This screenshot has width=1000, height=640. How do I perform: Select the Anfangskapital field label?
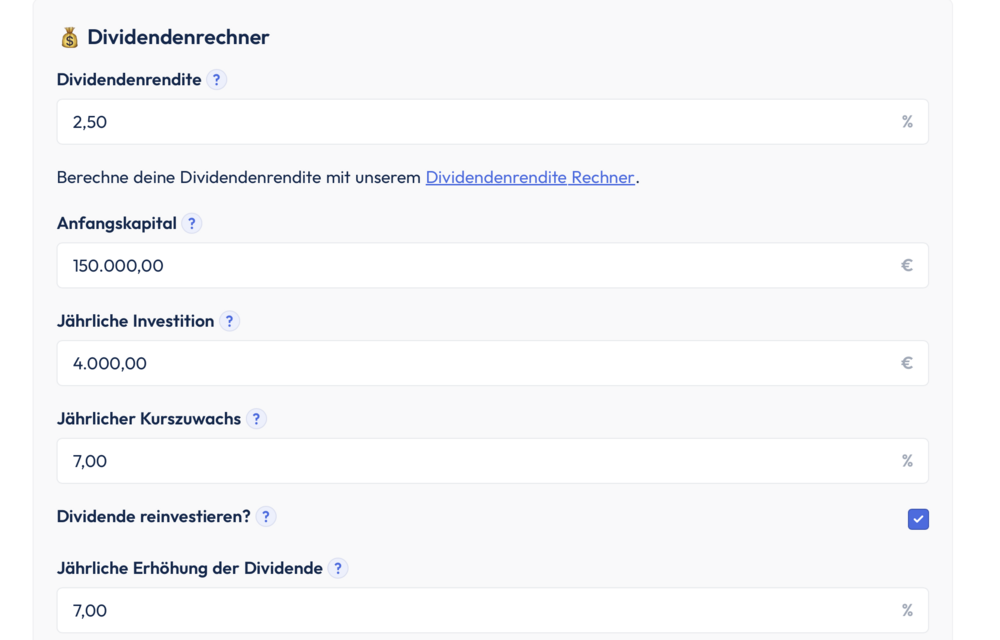116,223
